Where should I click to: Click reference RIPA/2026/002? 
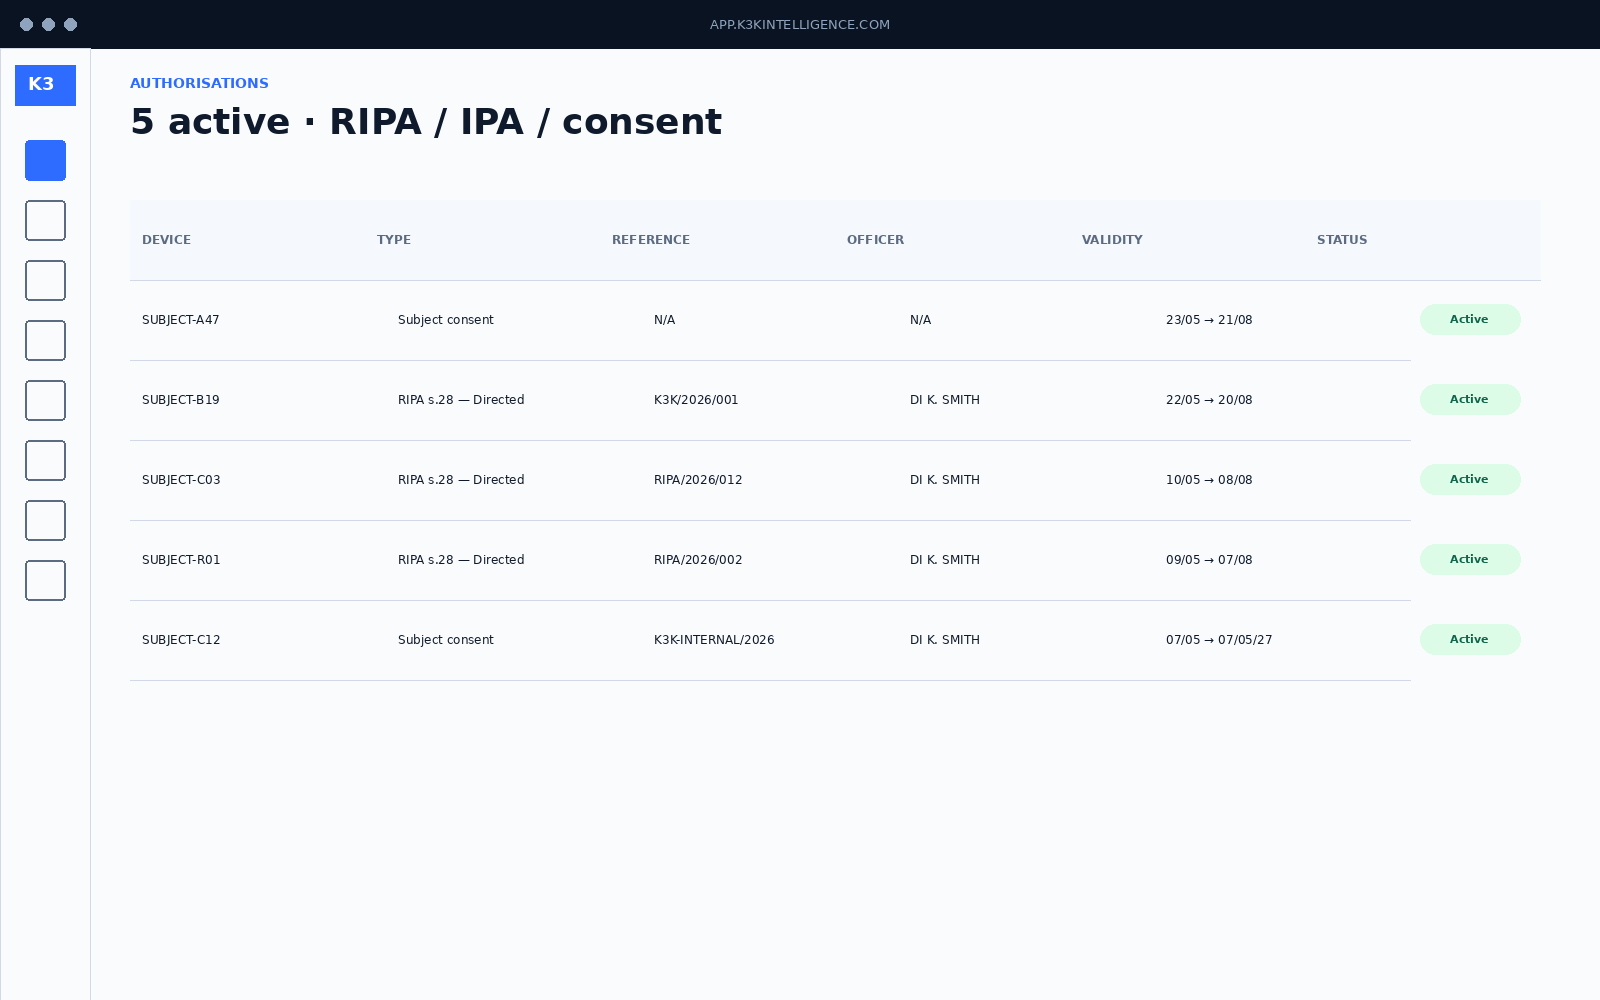pos(698,560)
